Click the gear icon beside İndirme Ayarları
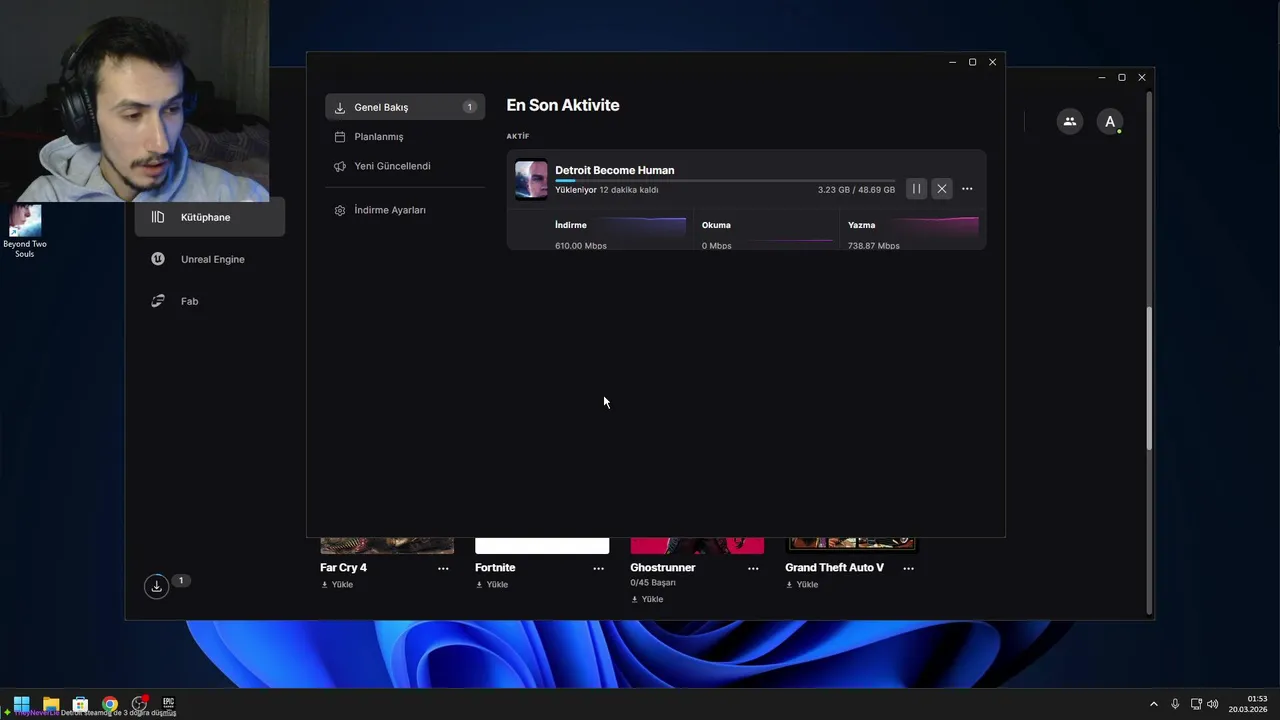This screenshot has height=720, width=1280. (x=340, y=210)
